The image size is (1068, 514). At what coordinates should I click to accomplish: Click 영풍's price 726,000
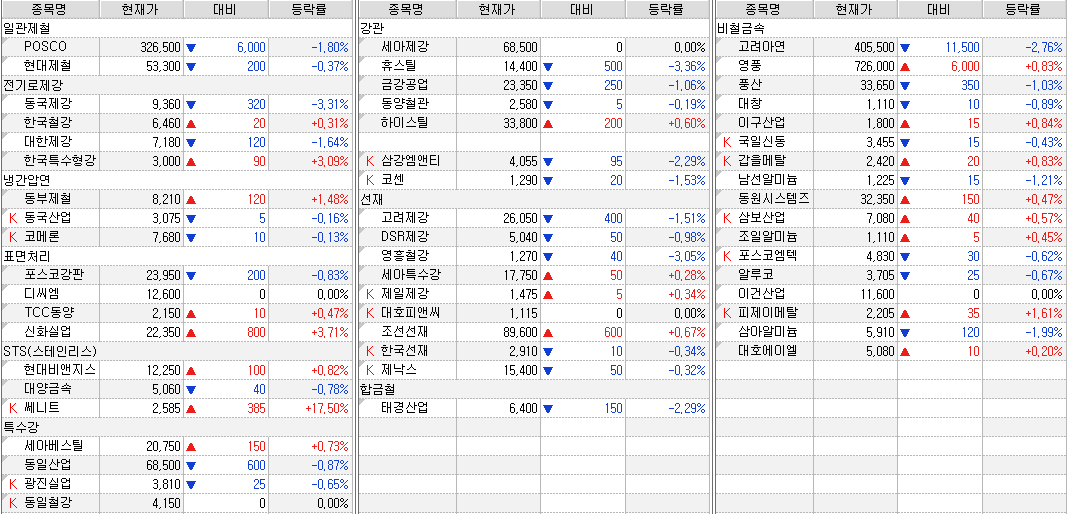(874, 66)
